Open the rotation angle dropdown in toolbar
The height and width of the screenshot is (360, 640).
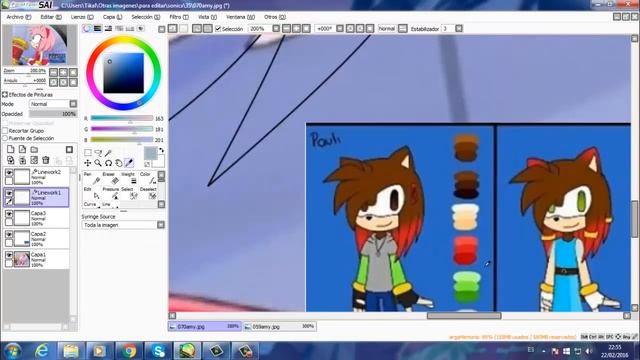coord(340,29)
